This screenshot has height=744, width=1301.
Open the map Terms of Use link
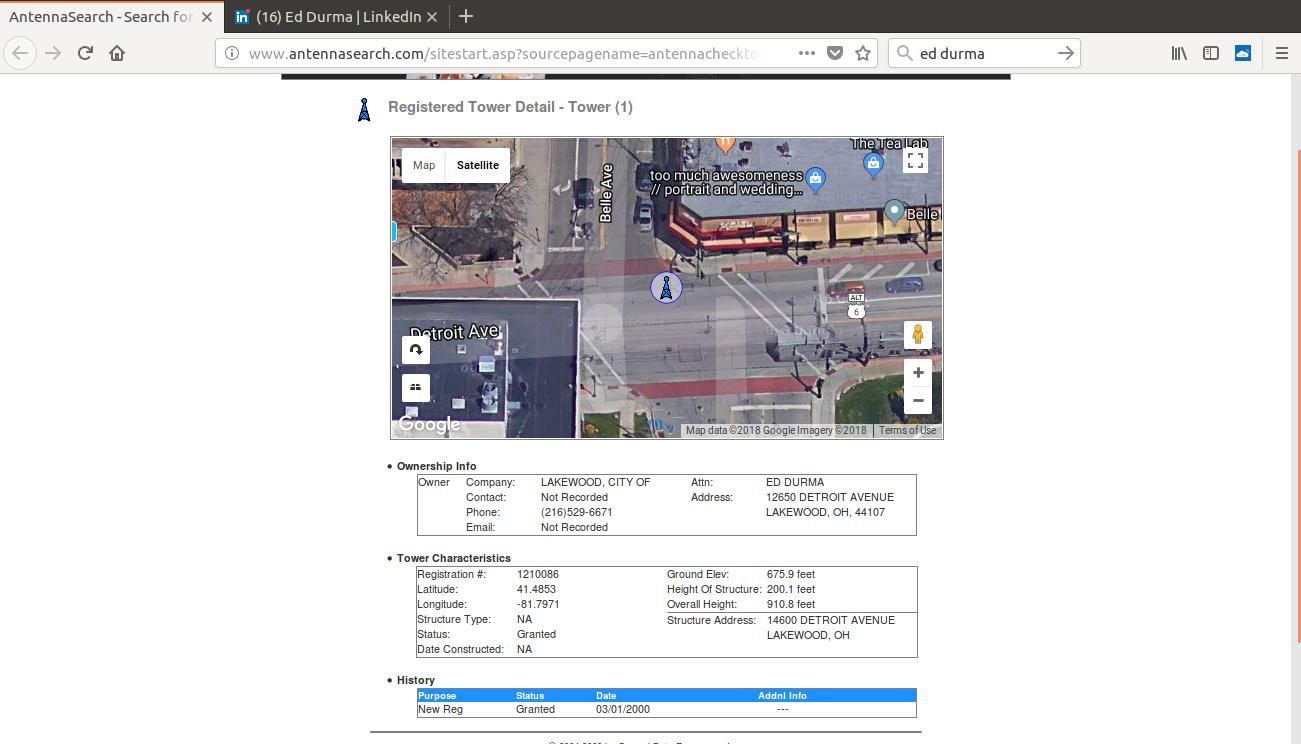[907, 431]
